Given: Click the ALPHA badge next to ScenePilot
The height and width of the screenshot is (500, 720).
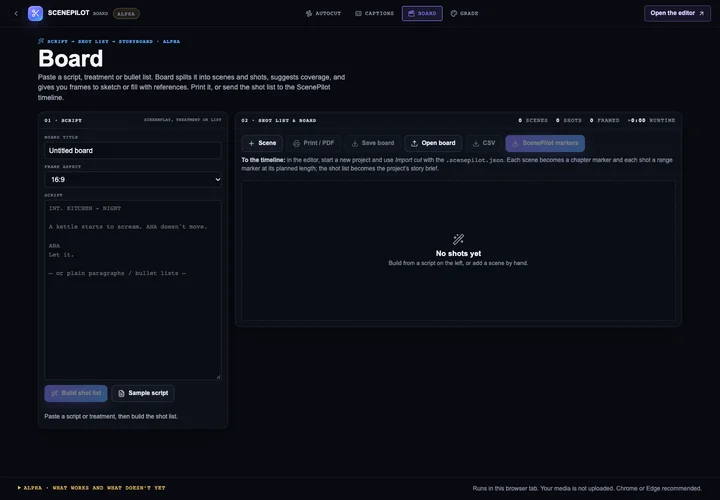Looking at the screenshot, I should pos(126,14).
